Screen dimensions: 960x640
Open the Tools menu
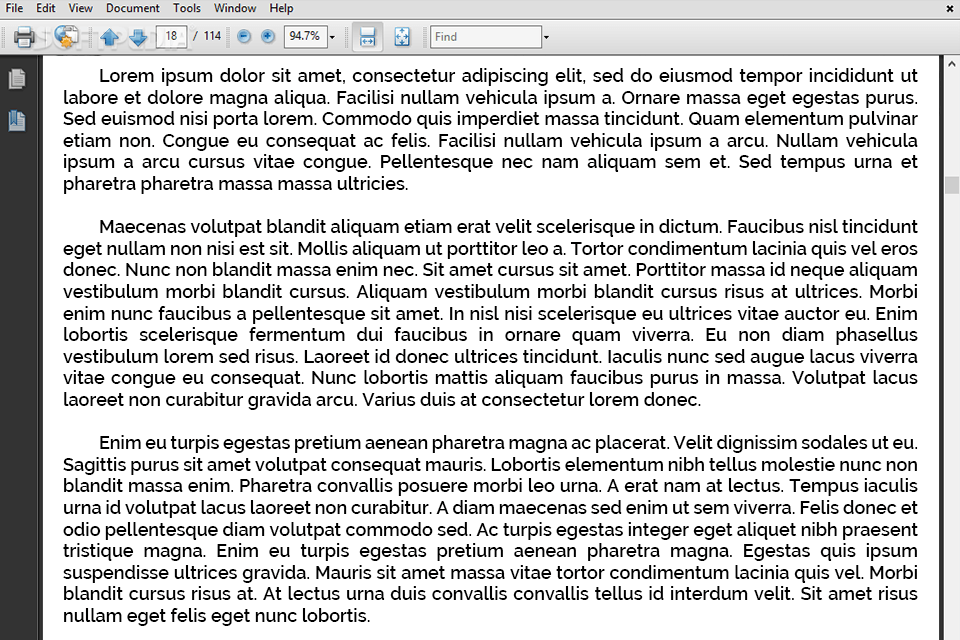point(186,8)
